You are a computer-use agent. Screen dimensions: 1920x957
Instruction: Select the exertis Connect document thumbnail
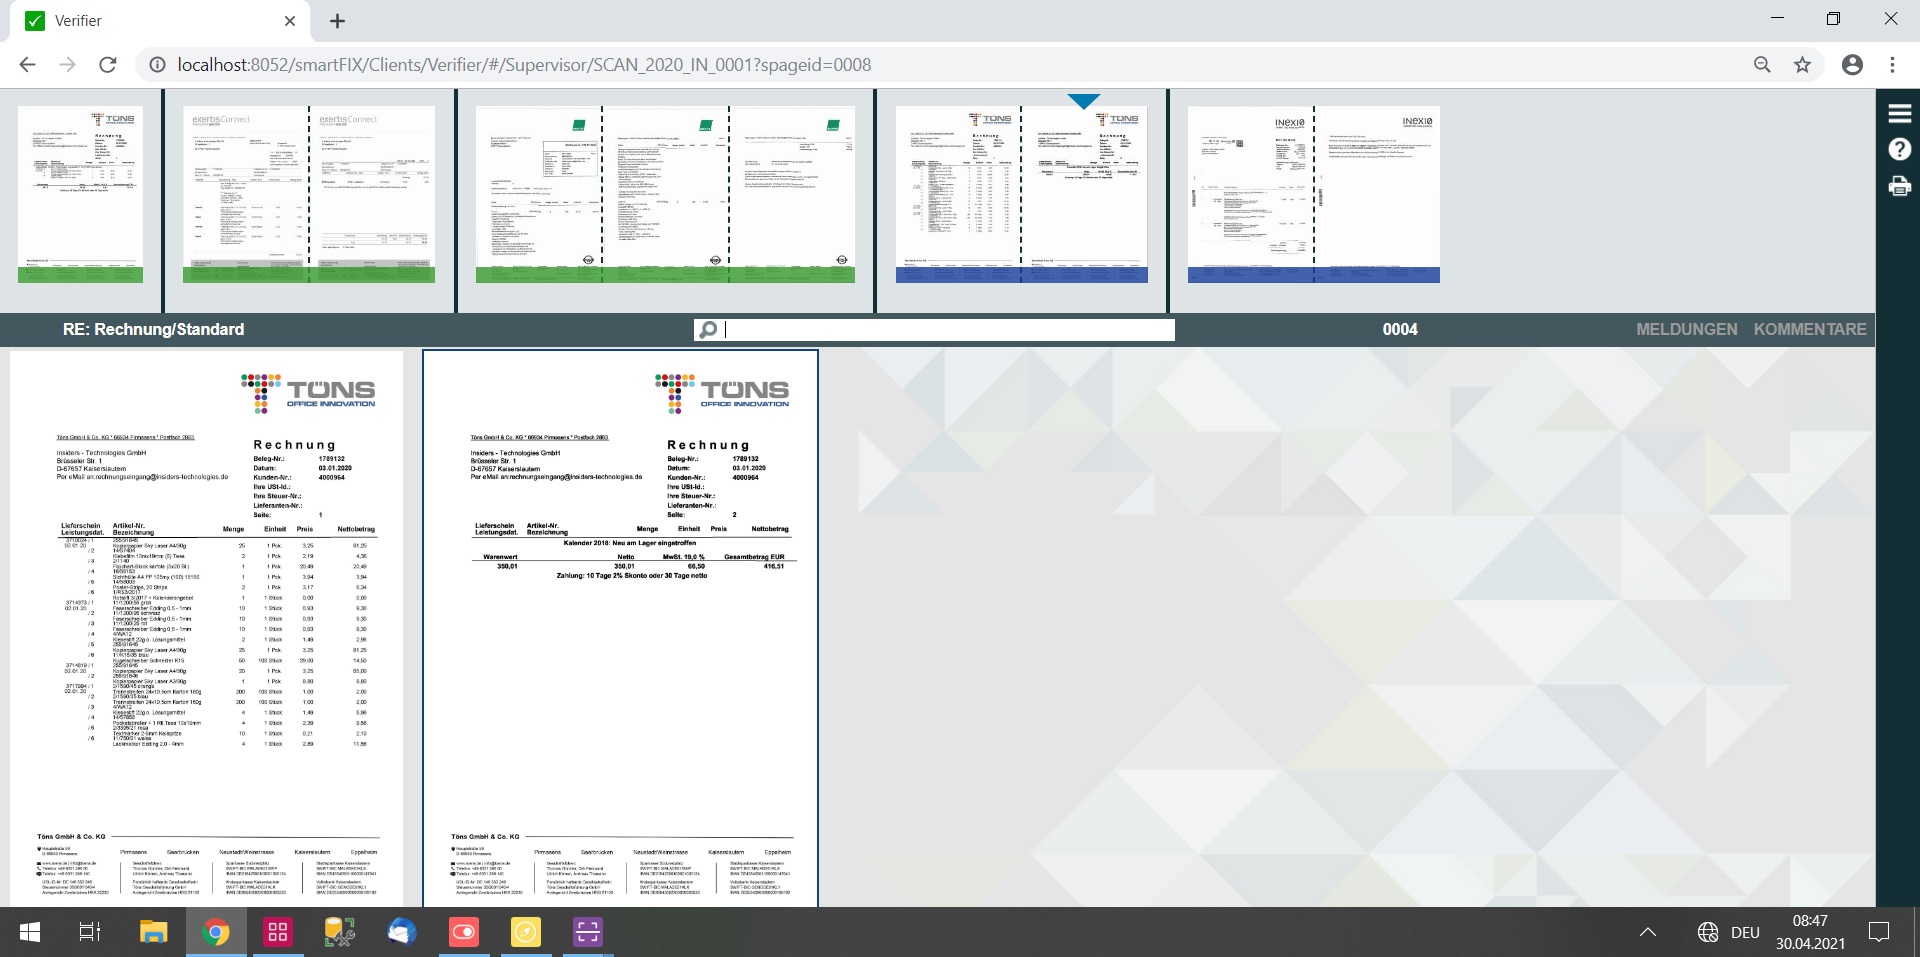coord(308,195)
